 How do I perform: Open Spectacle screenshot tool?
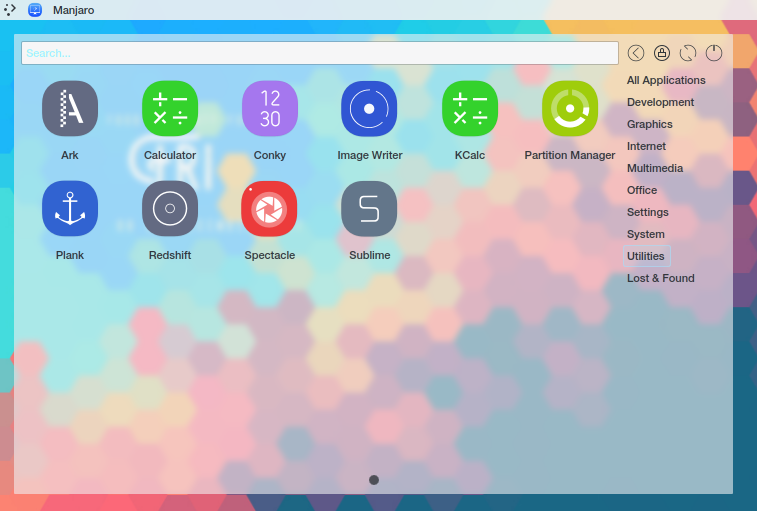[x=269, y=209]
